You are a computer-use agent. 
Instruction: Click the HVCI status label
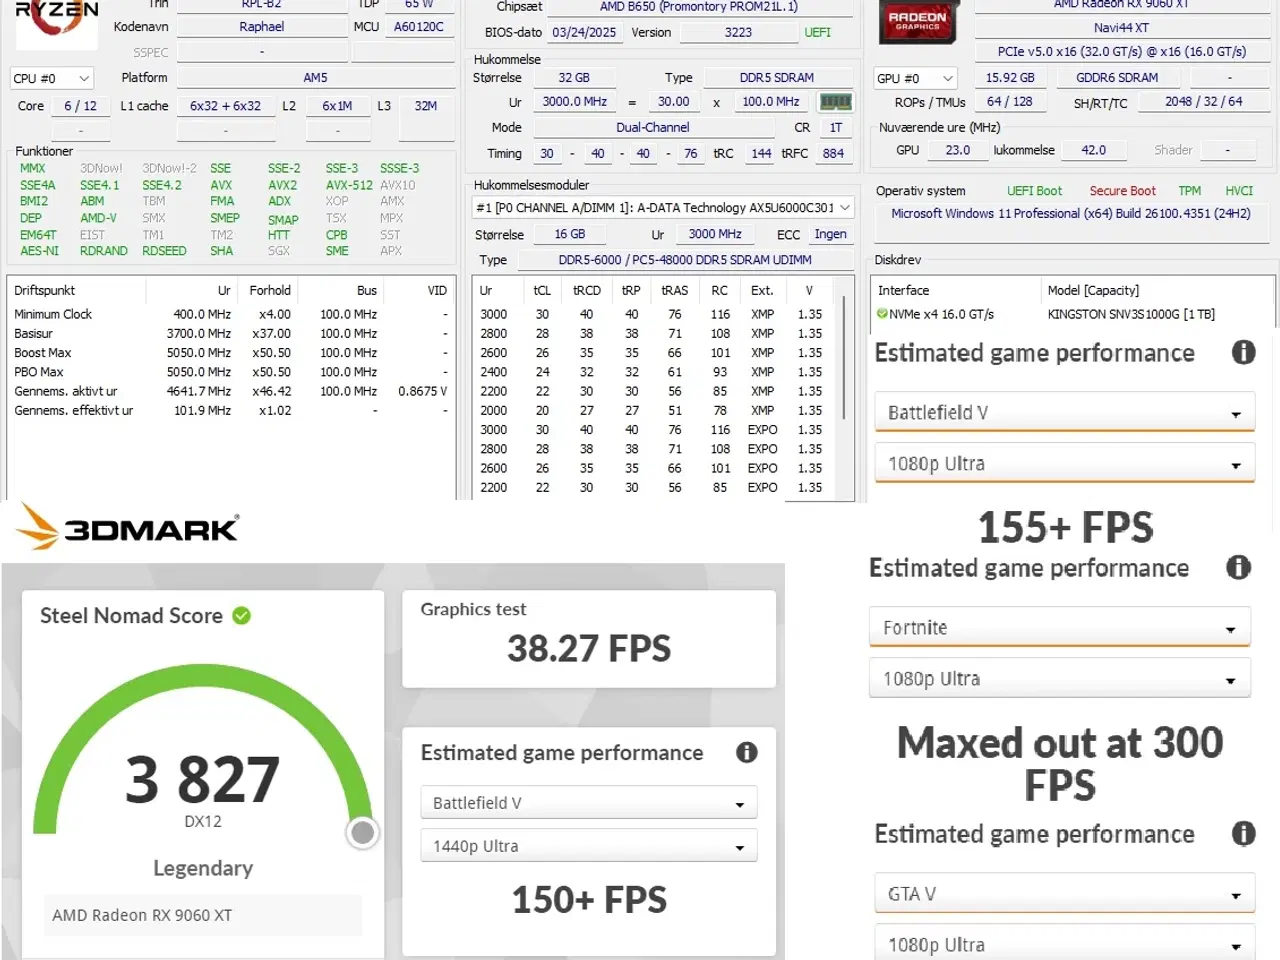click(1239, 191)
